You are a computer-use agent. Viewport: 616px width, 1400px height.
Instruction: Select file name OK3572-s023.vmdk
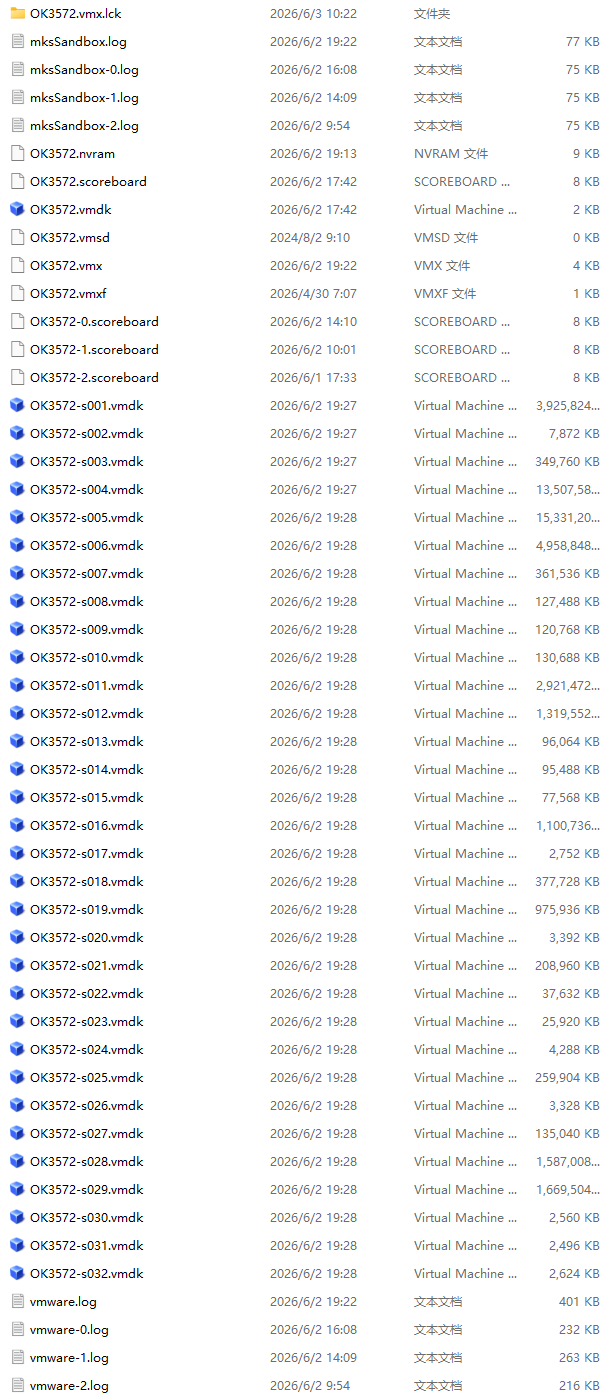coord(87,1022)
